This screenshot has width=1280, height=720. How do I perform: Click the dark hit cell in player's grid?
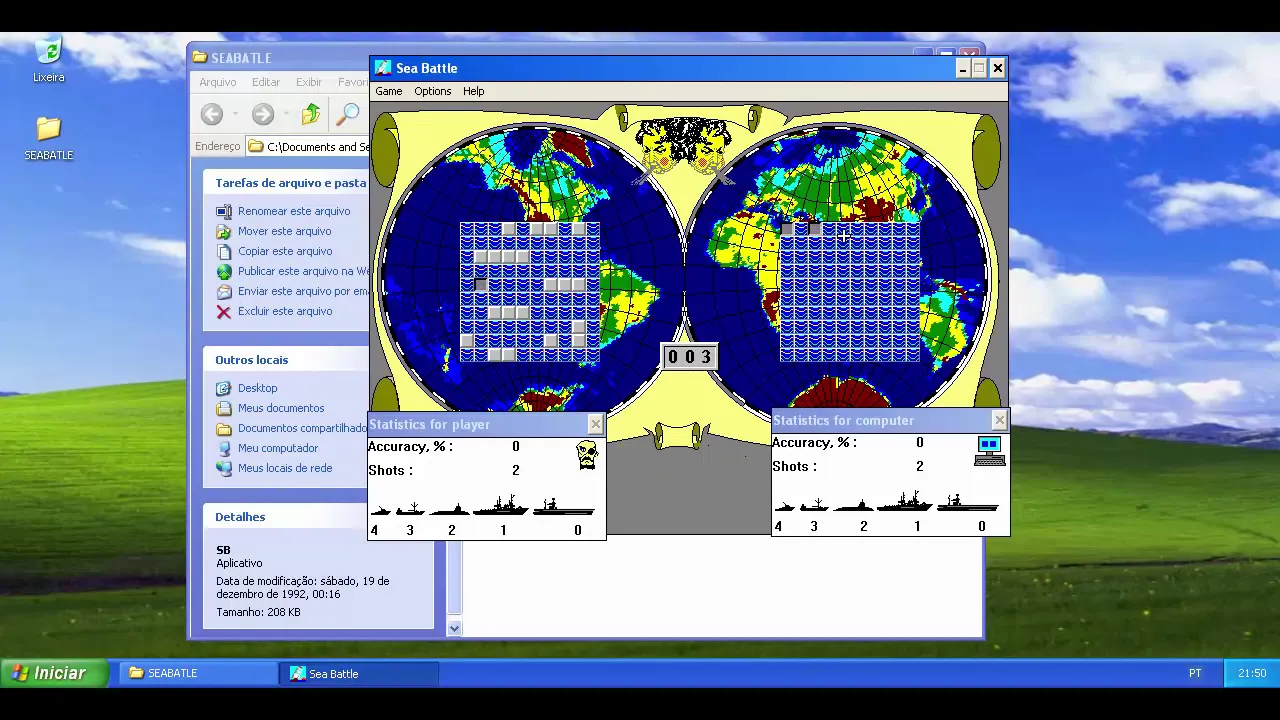(480, 285)
